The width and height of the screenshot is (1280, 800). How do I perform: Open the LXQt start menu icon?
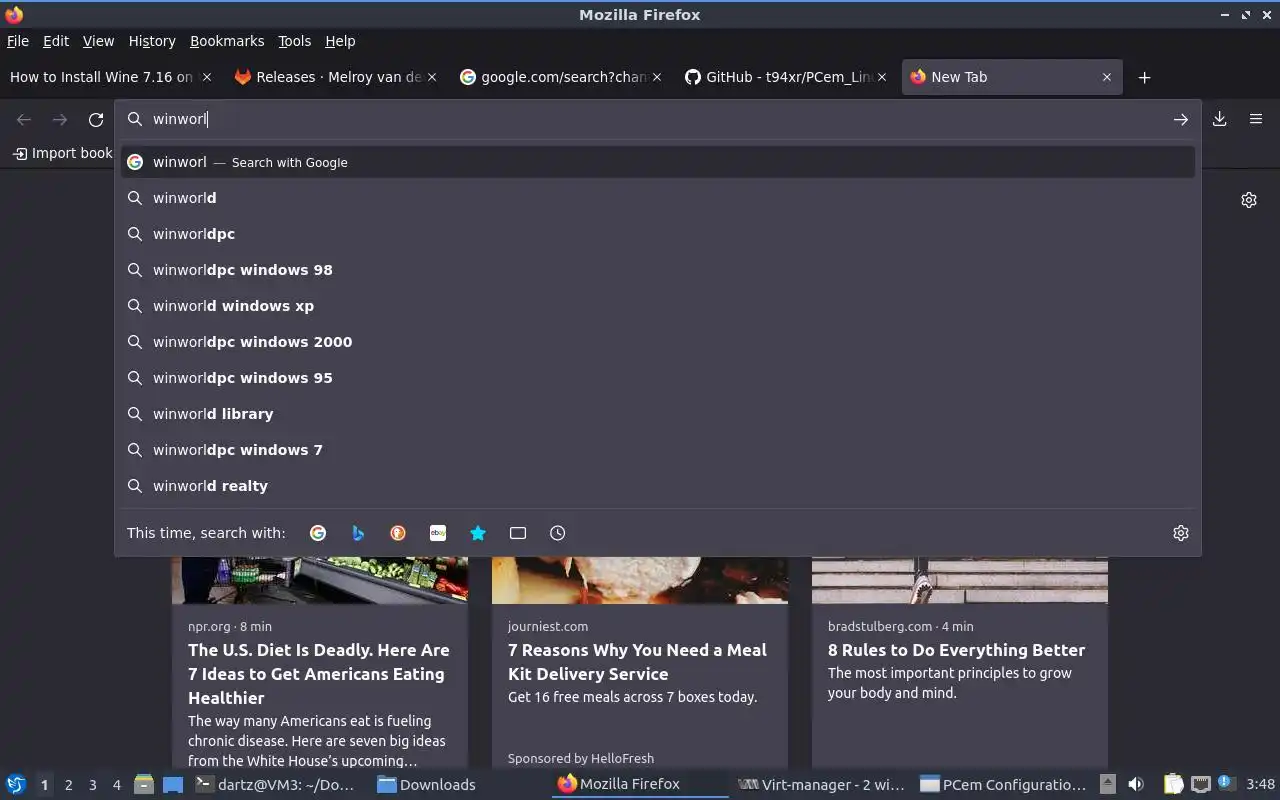click(x=16, y=784)
